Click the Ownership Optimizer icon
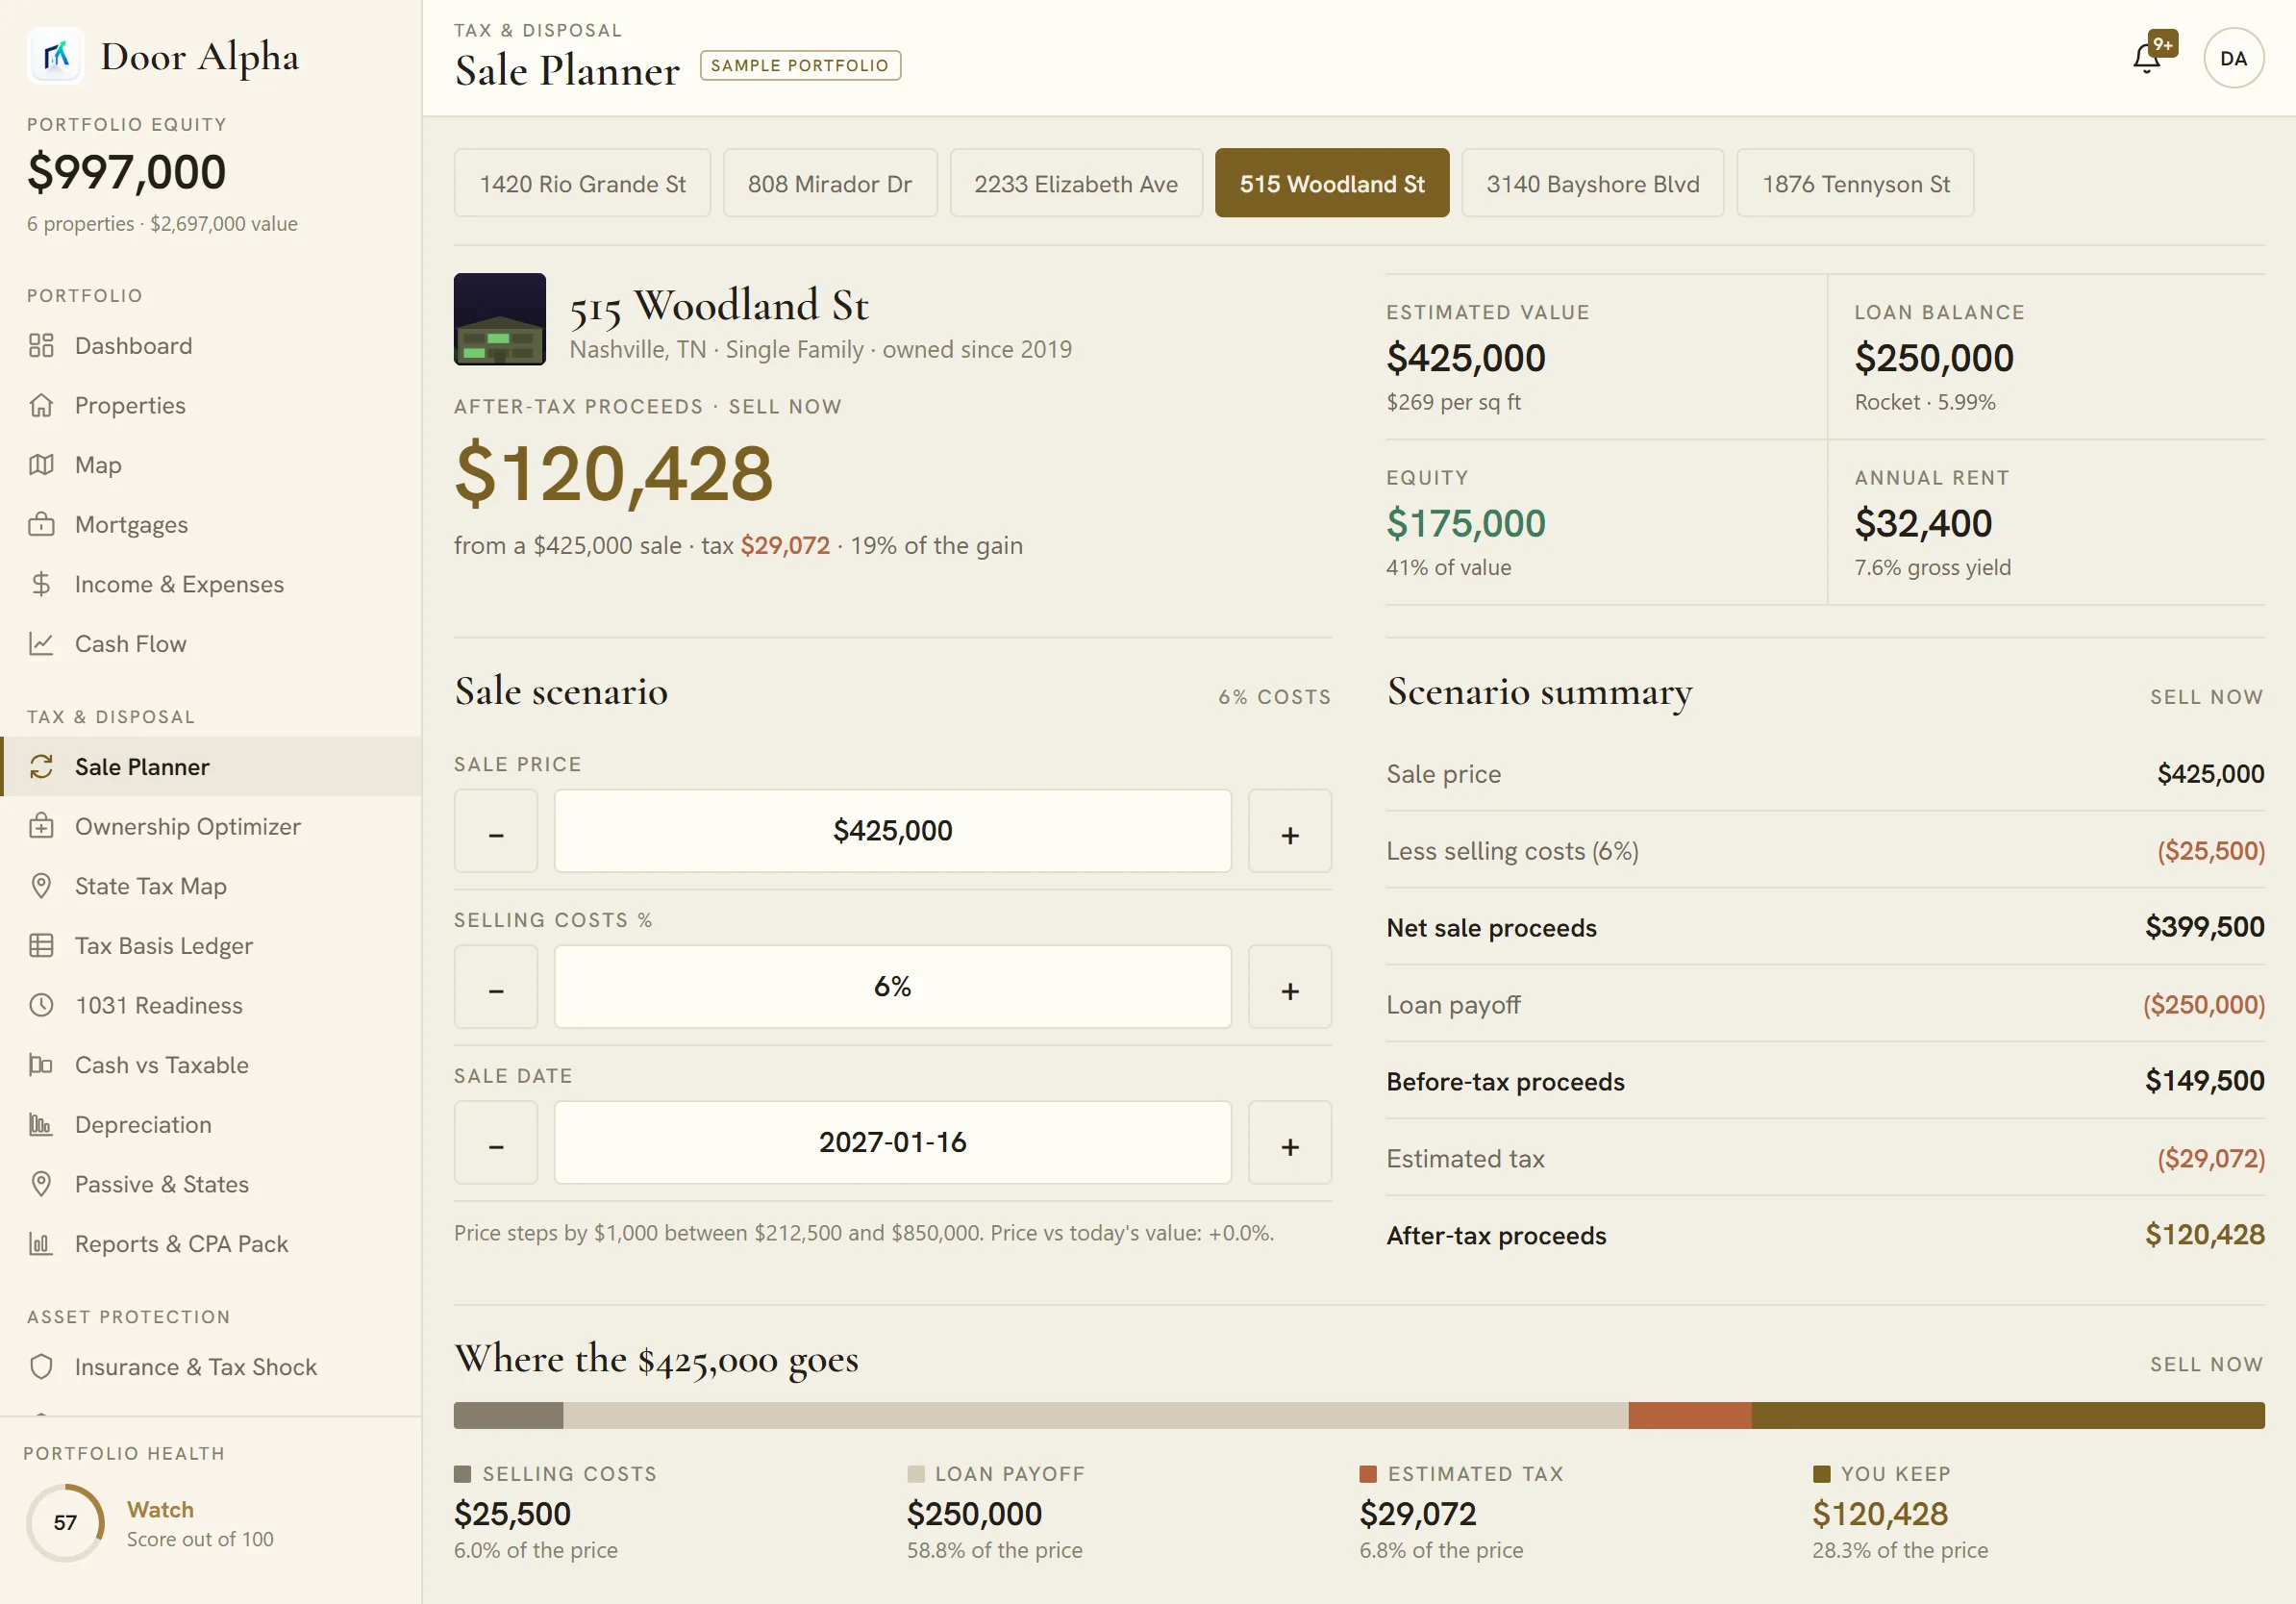 [x=41, y=826]
